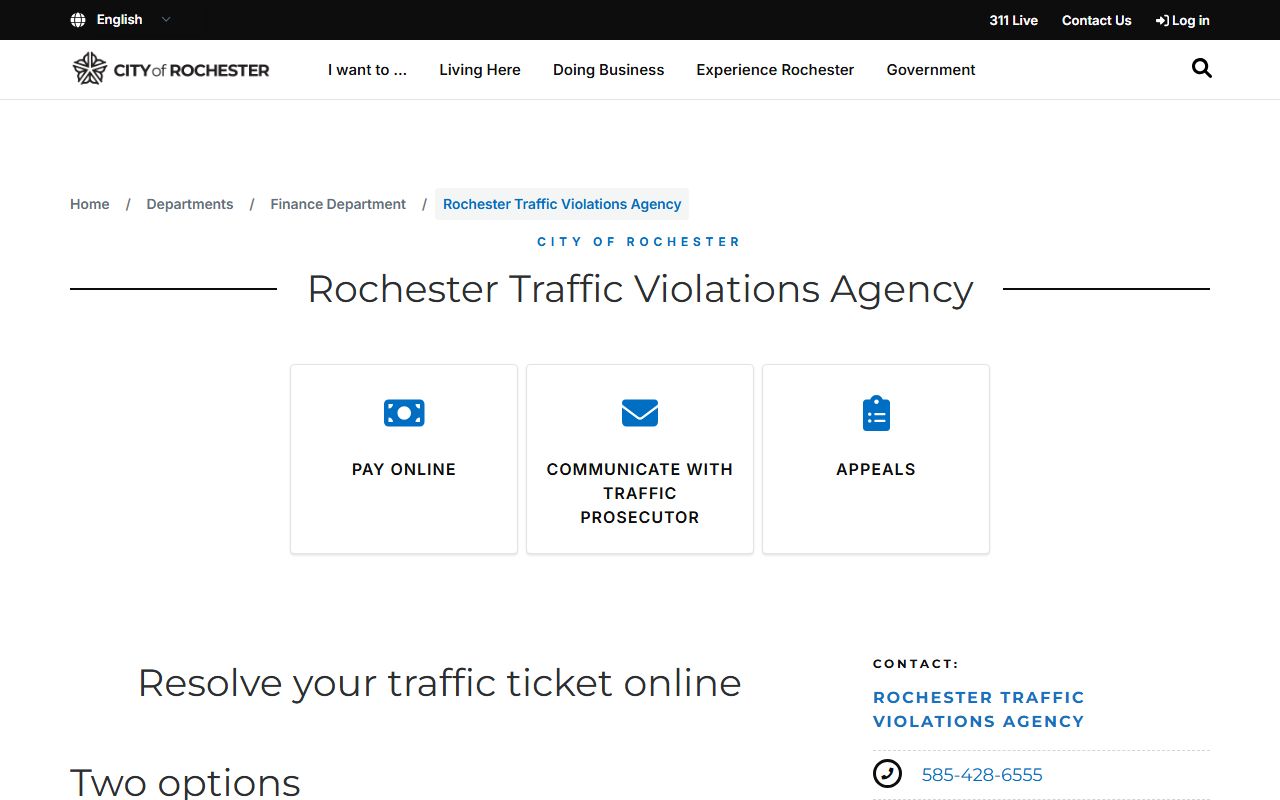Open the PAY ONLINE card
The height and width of the screenshot is (800, 1280).
click(404, 459)
